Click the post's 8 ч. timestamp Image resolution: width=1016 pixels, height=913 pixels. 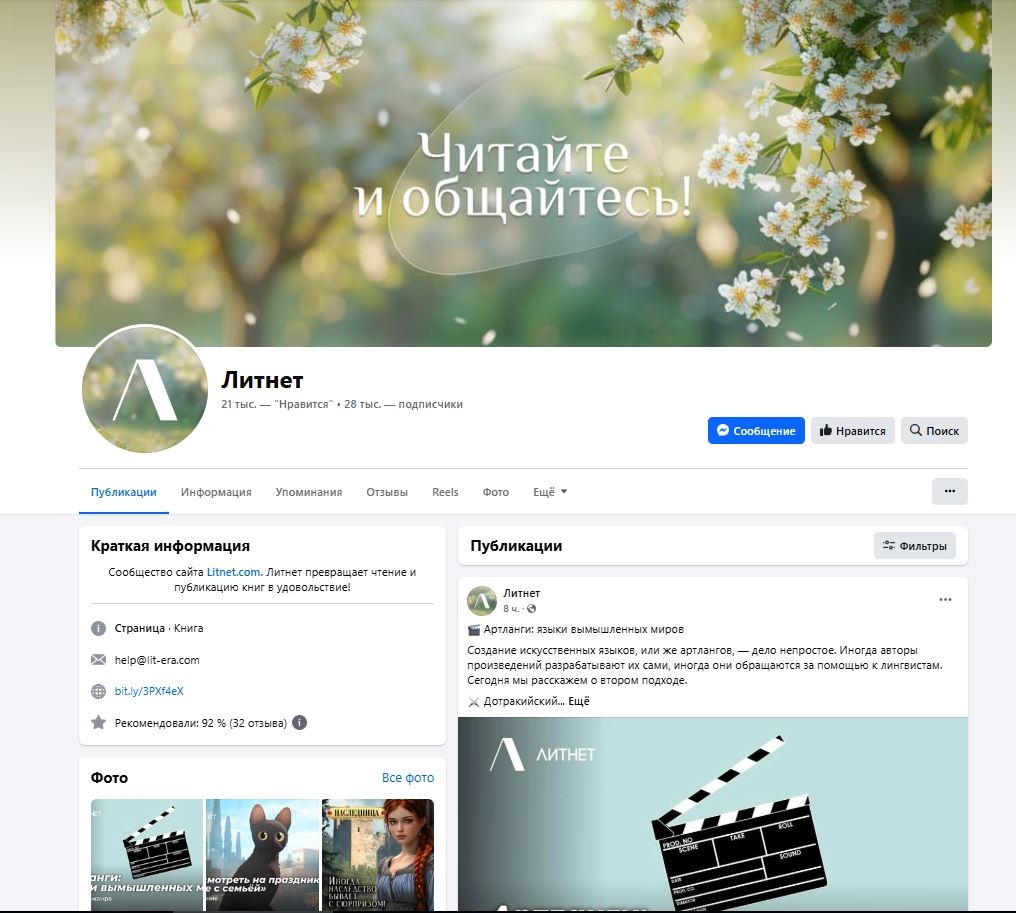511,608
